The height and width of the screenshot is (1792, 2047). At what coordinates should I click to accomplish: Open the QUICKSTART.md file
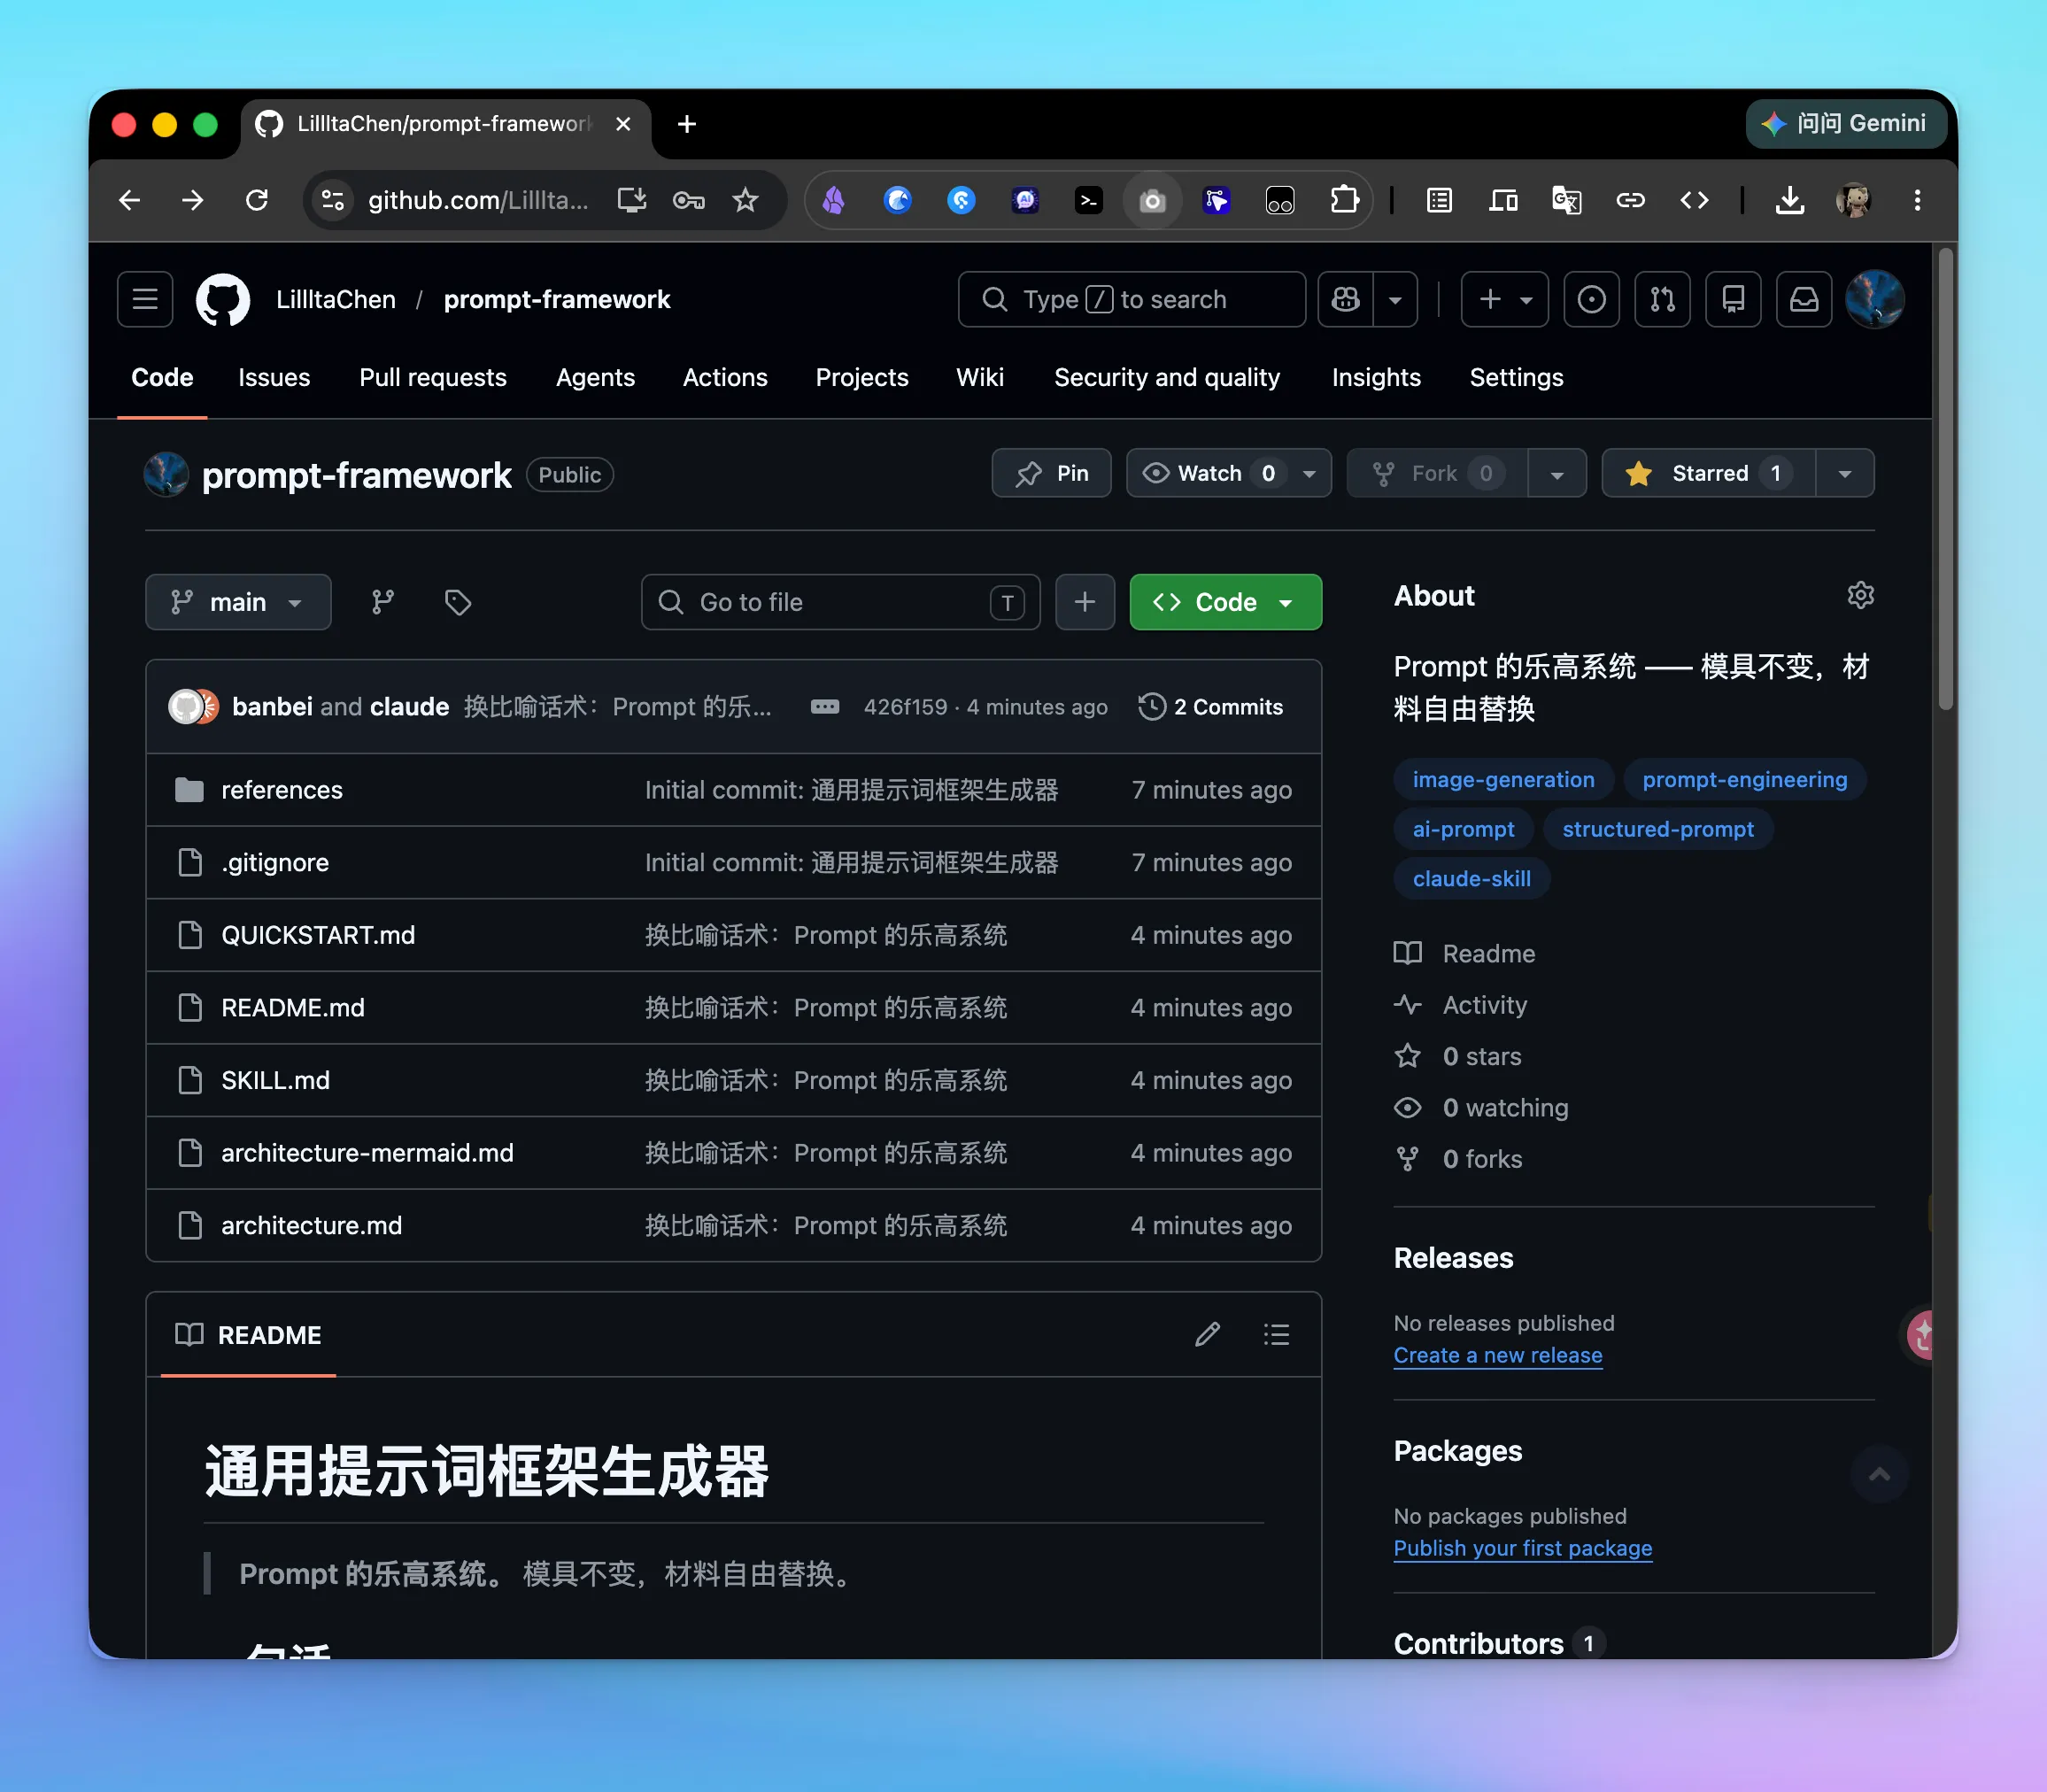(318, 935)
